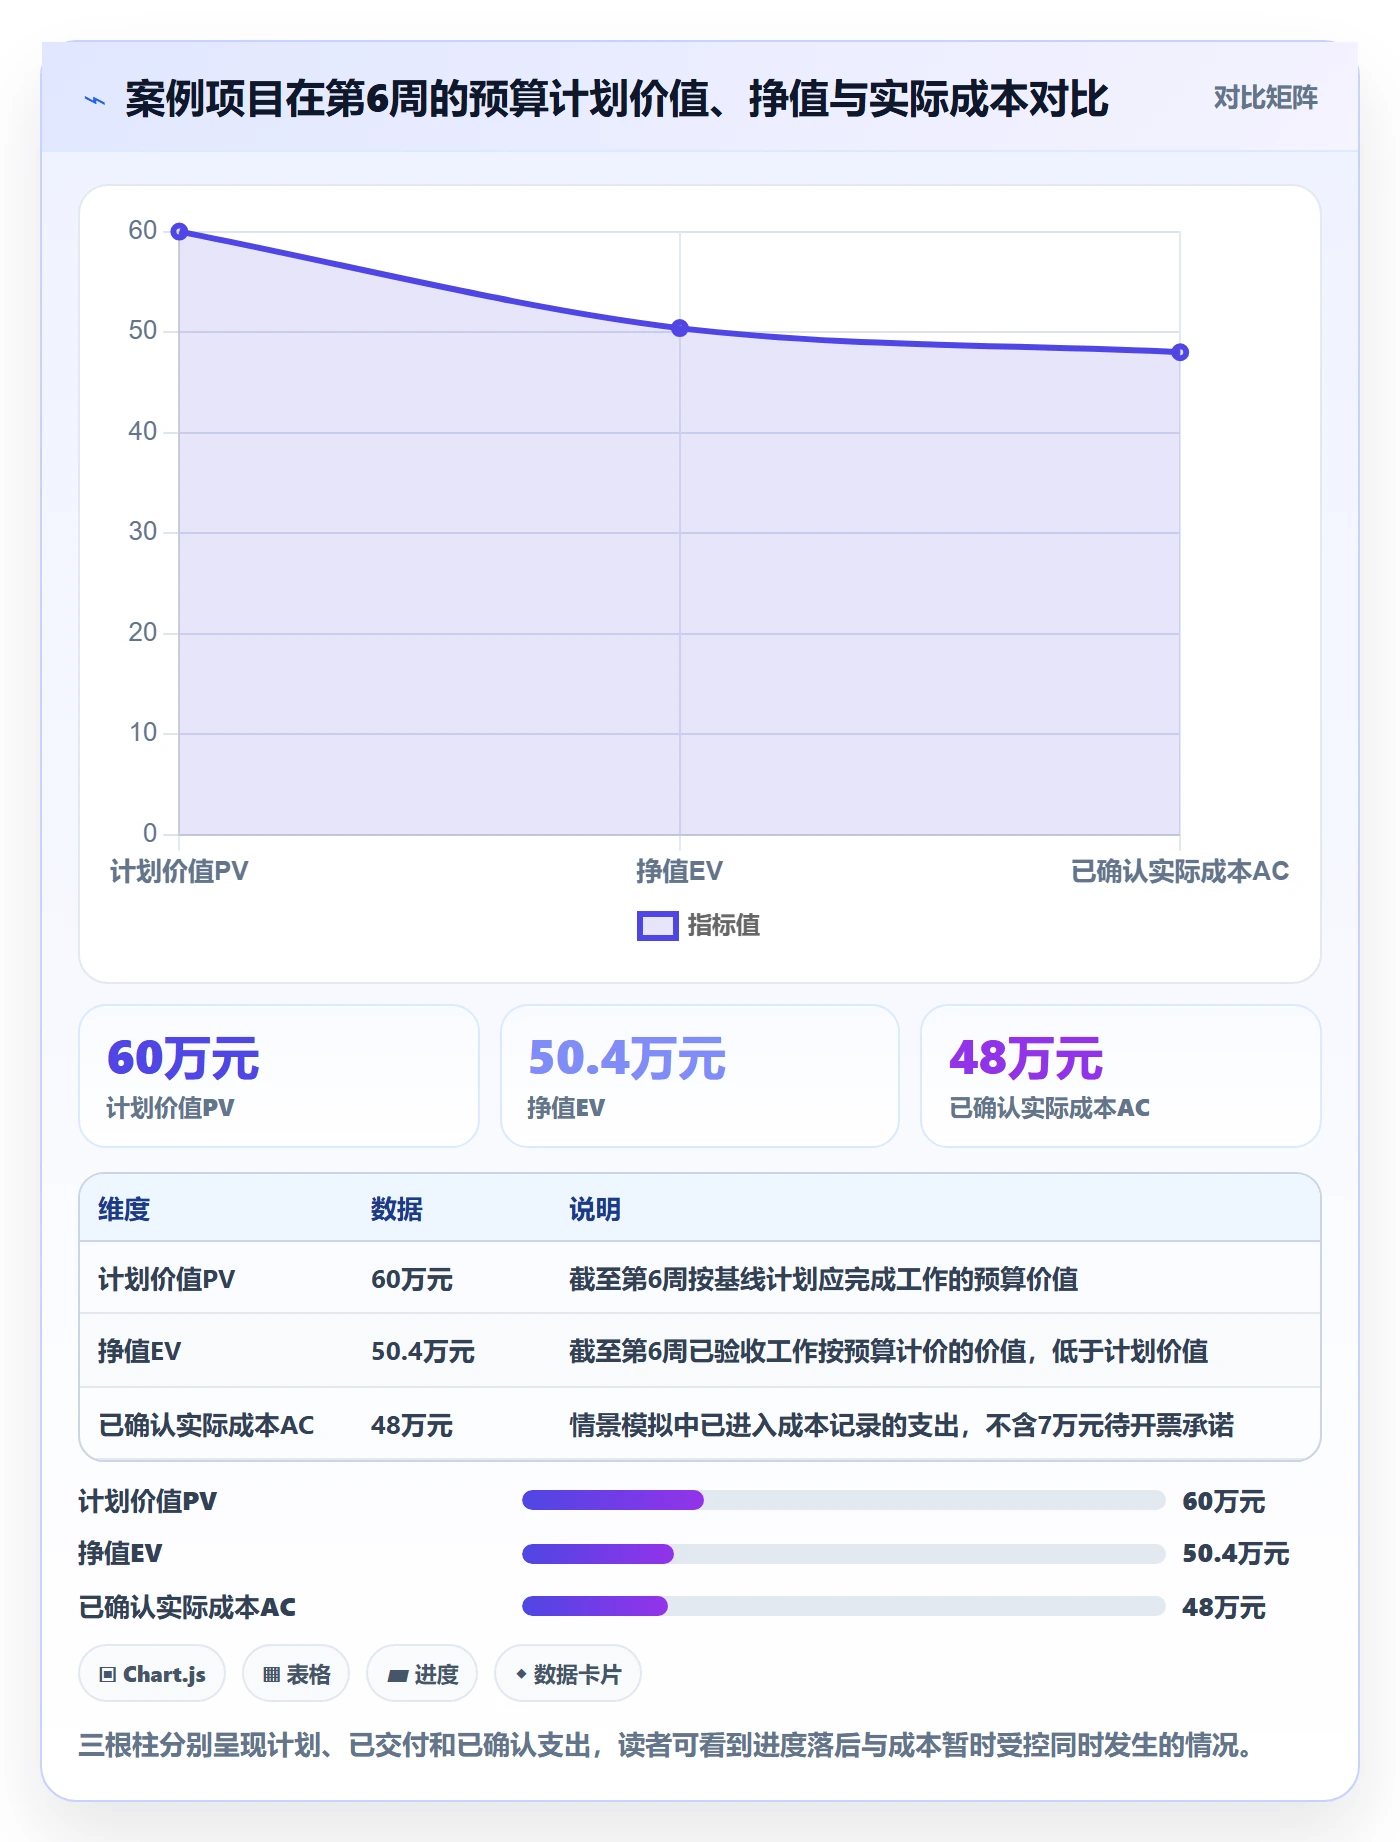This screenshot has height=1842, width=1400.
Task: Select the 已确认实际成本AC data point on the chart
Action: click(x=1180, y=352)
